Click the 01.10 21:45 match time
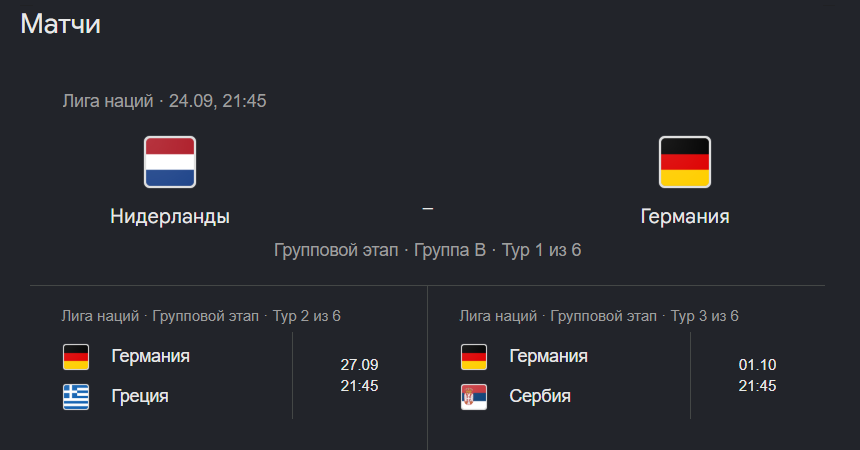Screen dimensions: 860x450 [757, 375]
